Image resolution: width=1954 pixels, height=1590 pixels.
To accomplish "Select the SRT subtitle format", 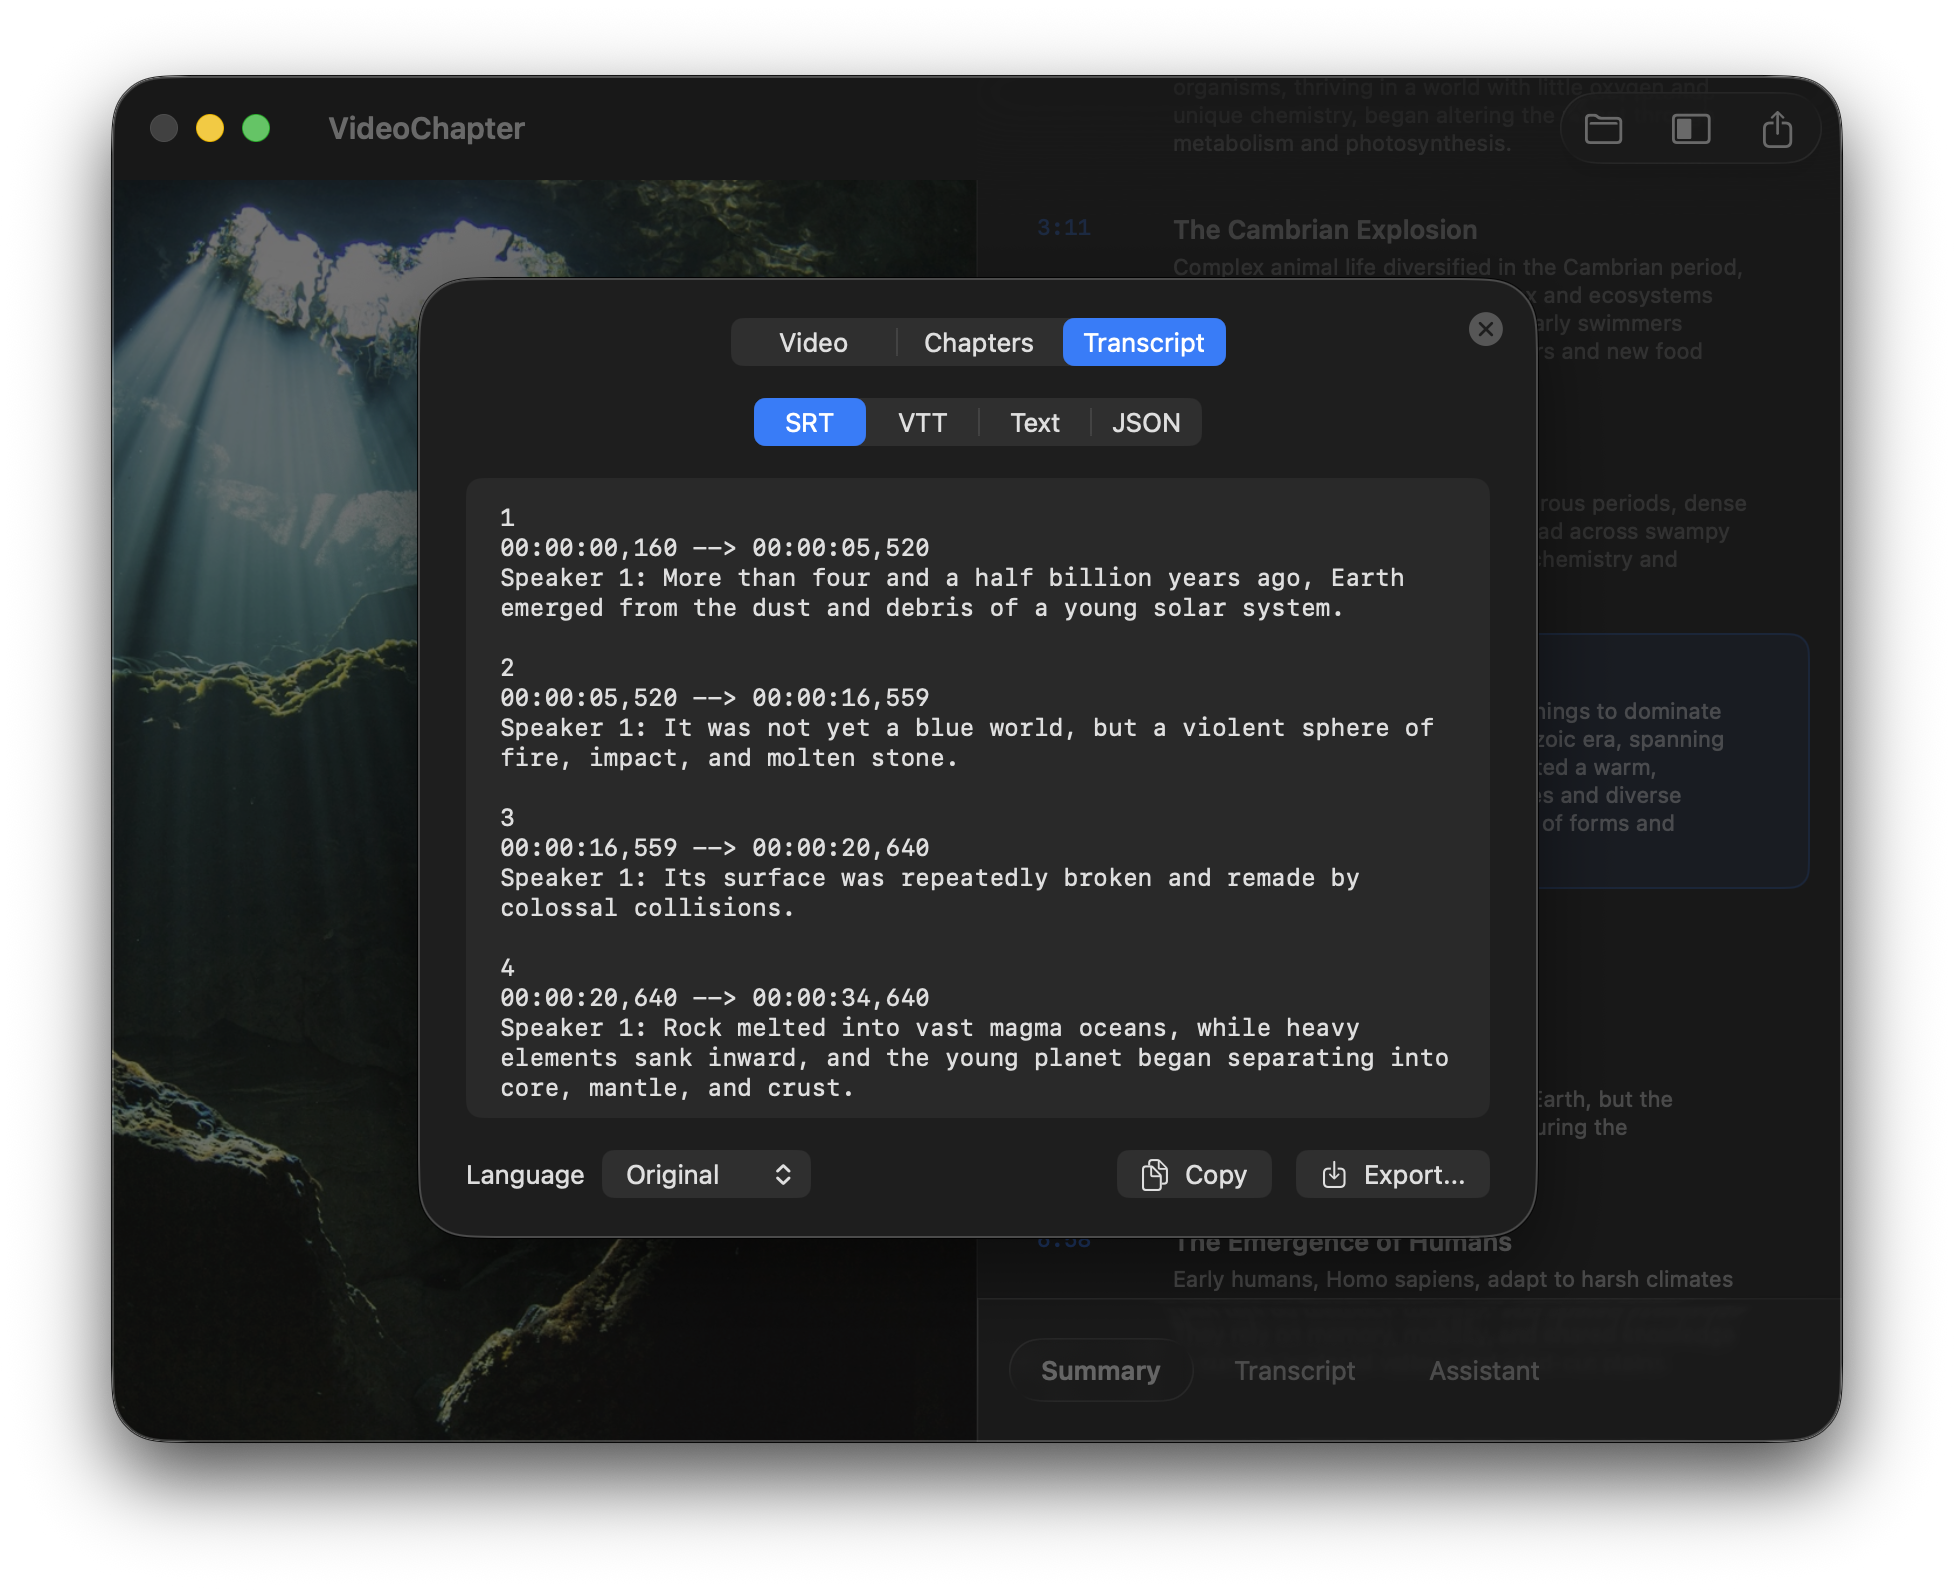I will click(809, 421).
